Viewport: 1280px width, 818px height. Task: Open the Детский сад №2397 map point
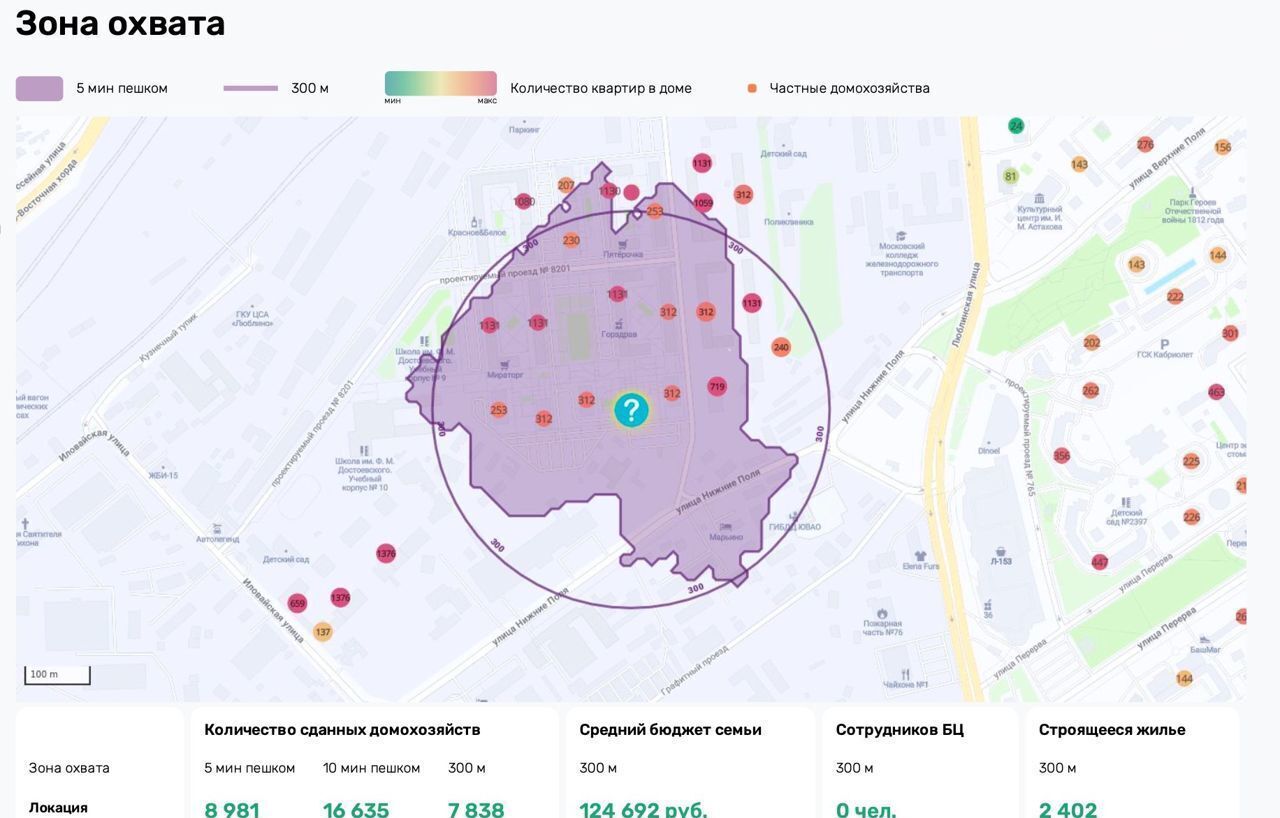tap(1126, 502)
